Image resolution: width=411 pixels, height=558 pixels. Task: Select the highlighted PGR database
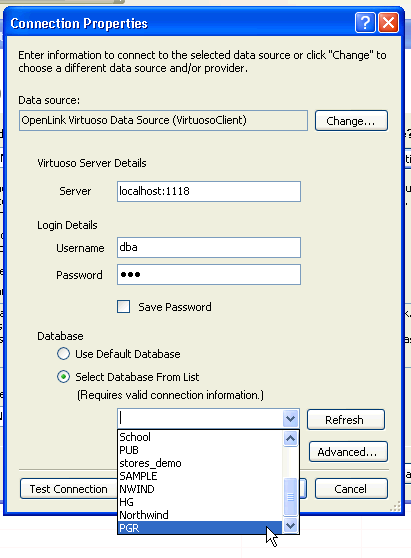click(200, 528)
